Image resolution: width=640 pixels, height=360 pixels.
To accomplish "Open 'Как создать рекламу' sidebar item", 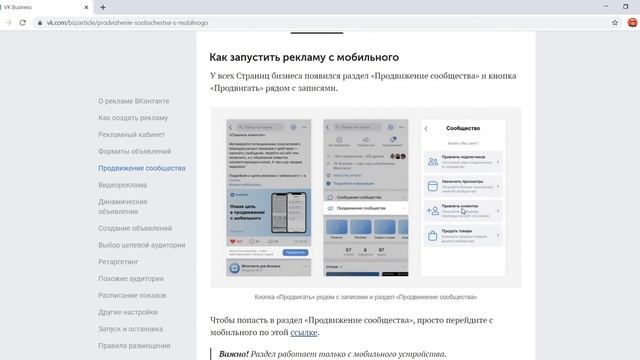I will point(133,118).
